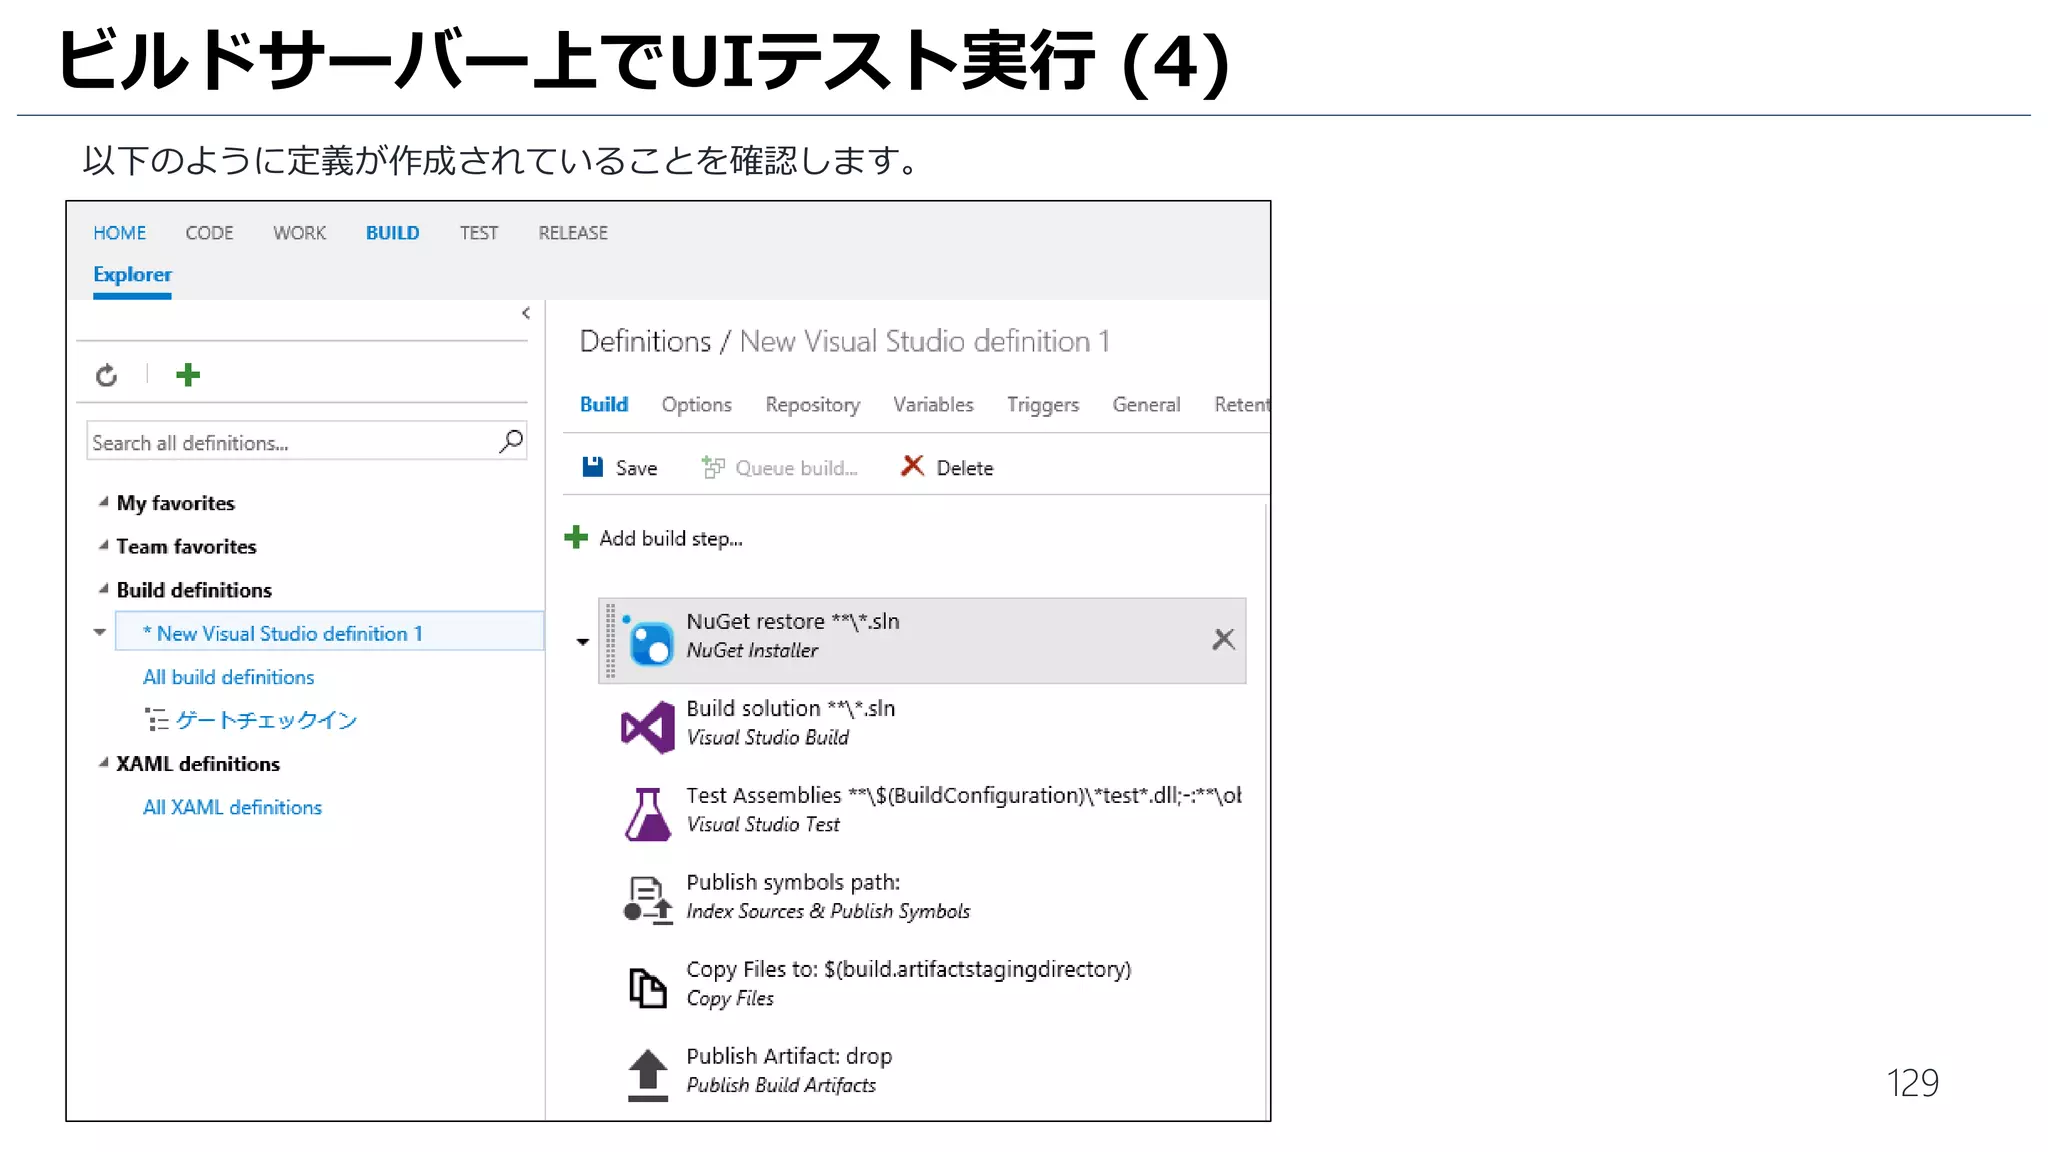Click the refresh definitions icon

point(107,375)
